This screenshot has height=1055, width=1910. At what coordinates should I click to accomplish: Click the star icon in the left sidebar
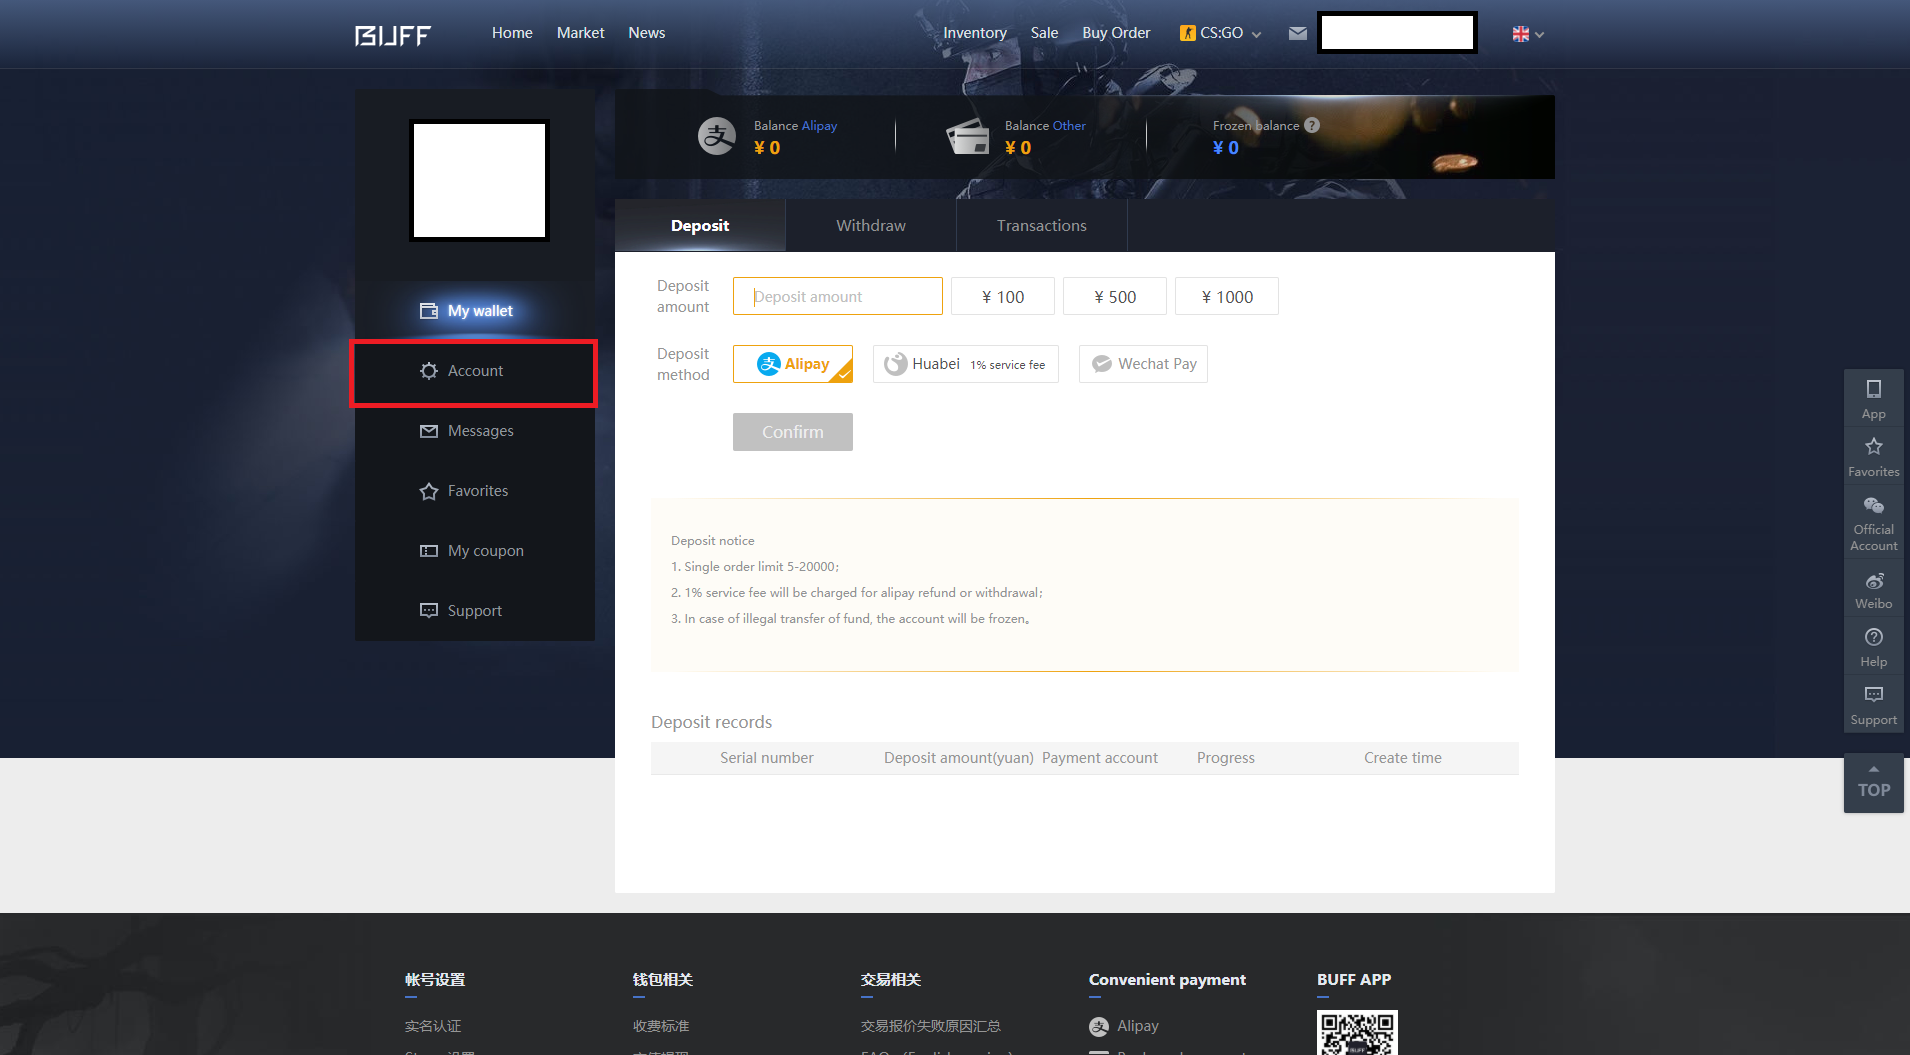click(x=429, y=491)
